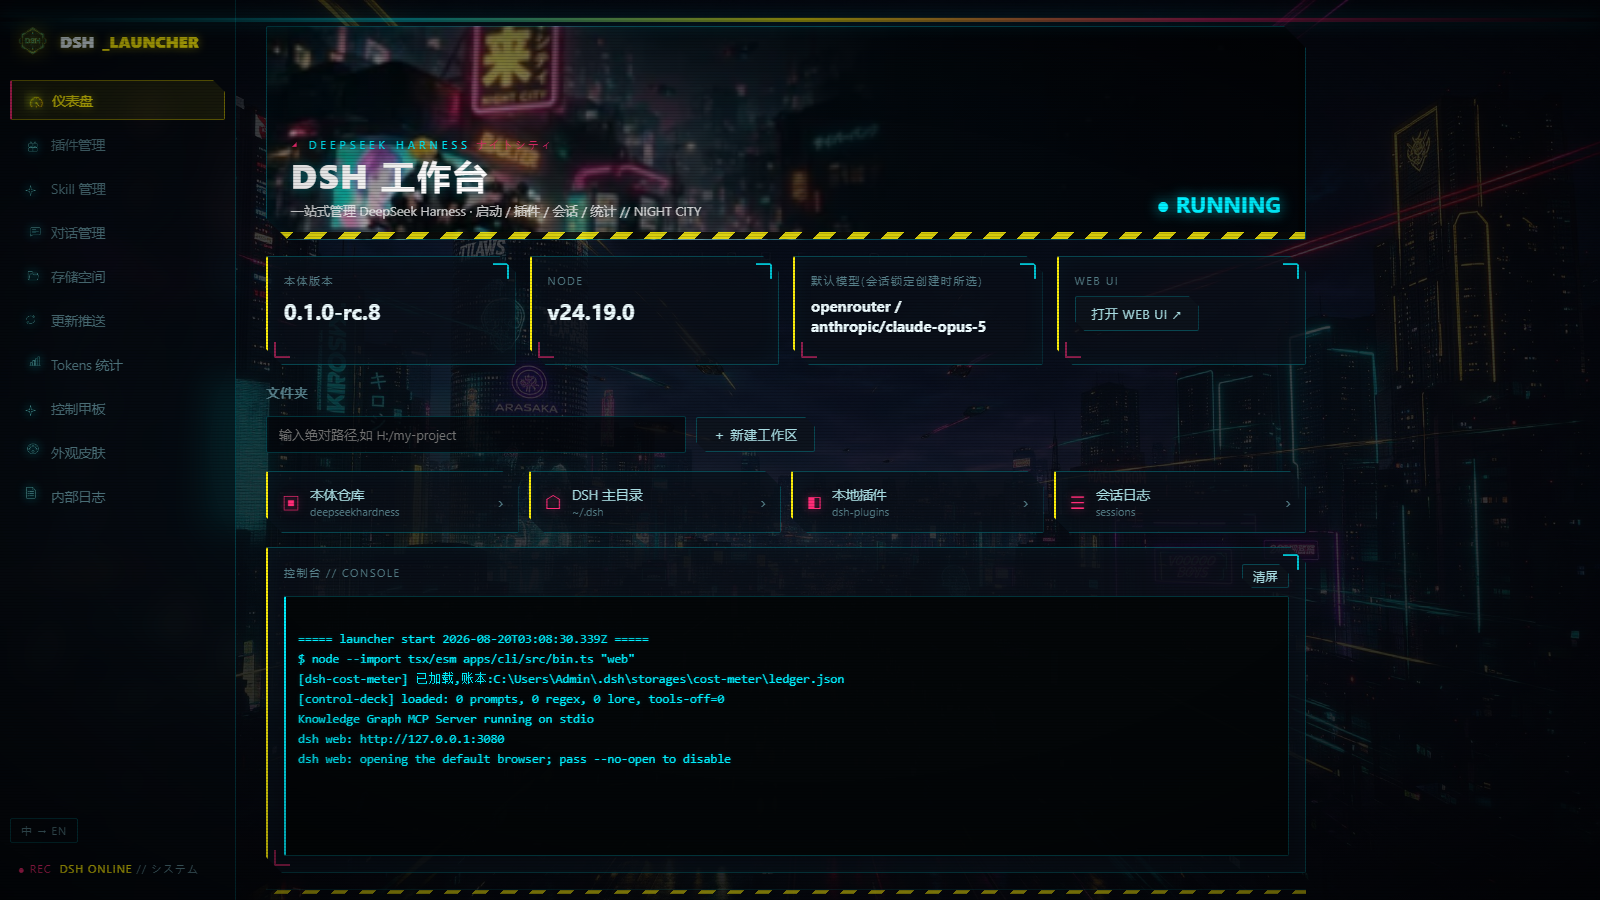Click the DSH 主目录 ~/.dsh label
This screenshot has width=1600, height=900.
[x=587, y=512]
